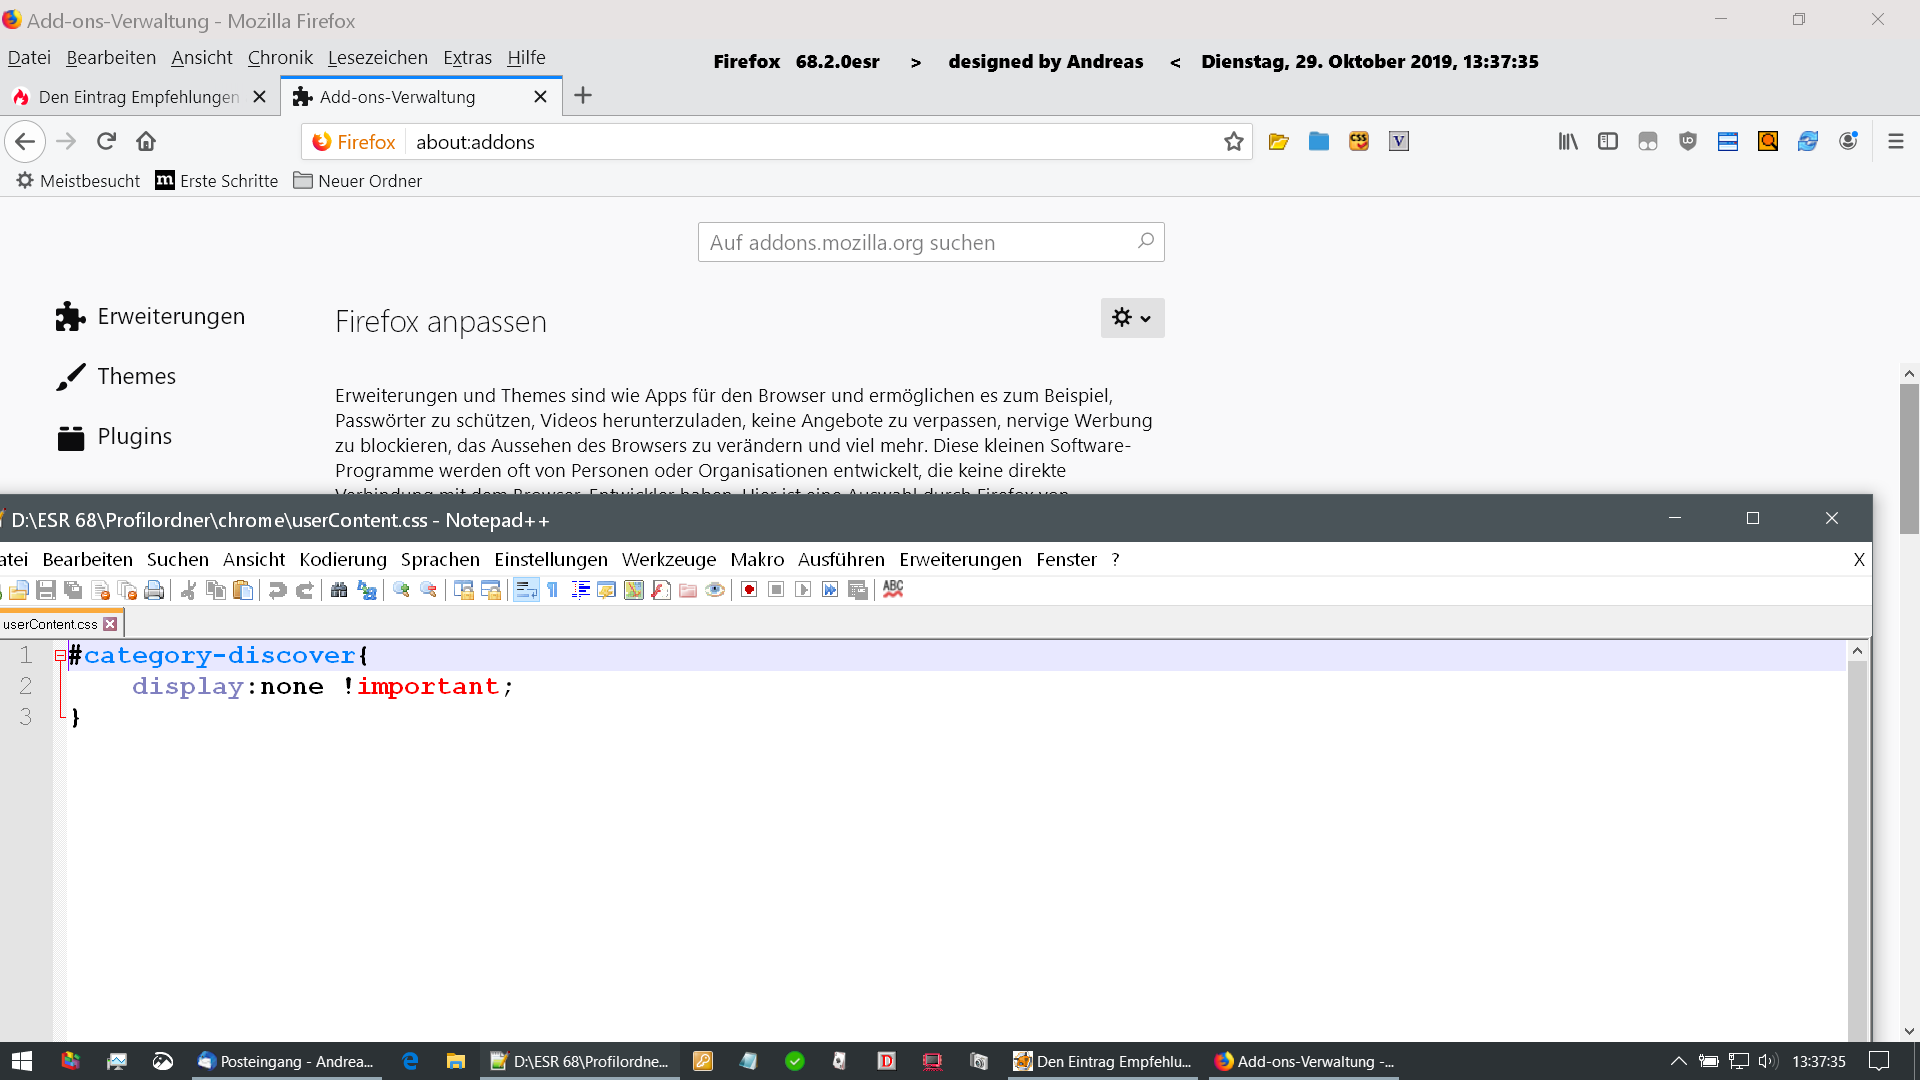Switch to Den Eintrag Empfehlungen tab

coord(138,97)
